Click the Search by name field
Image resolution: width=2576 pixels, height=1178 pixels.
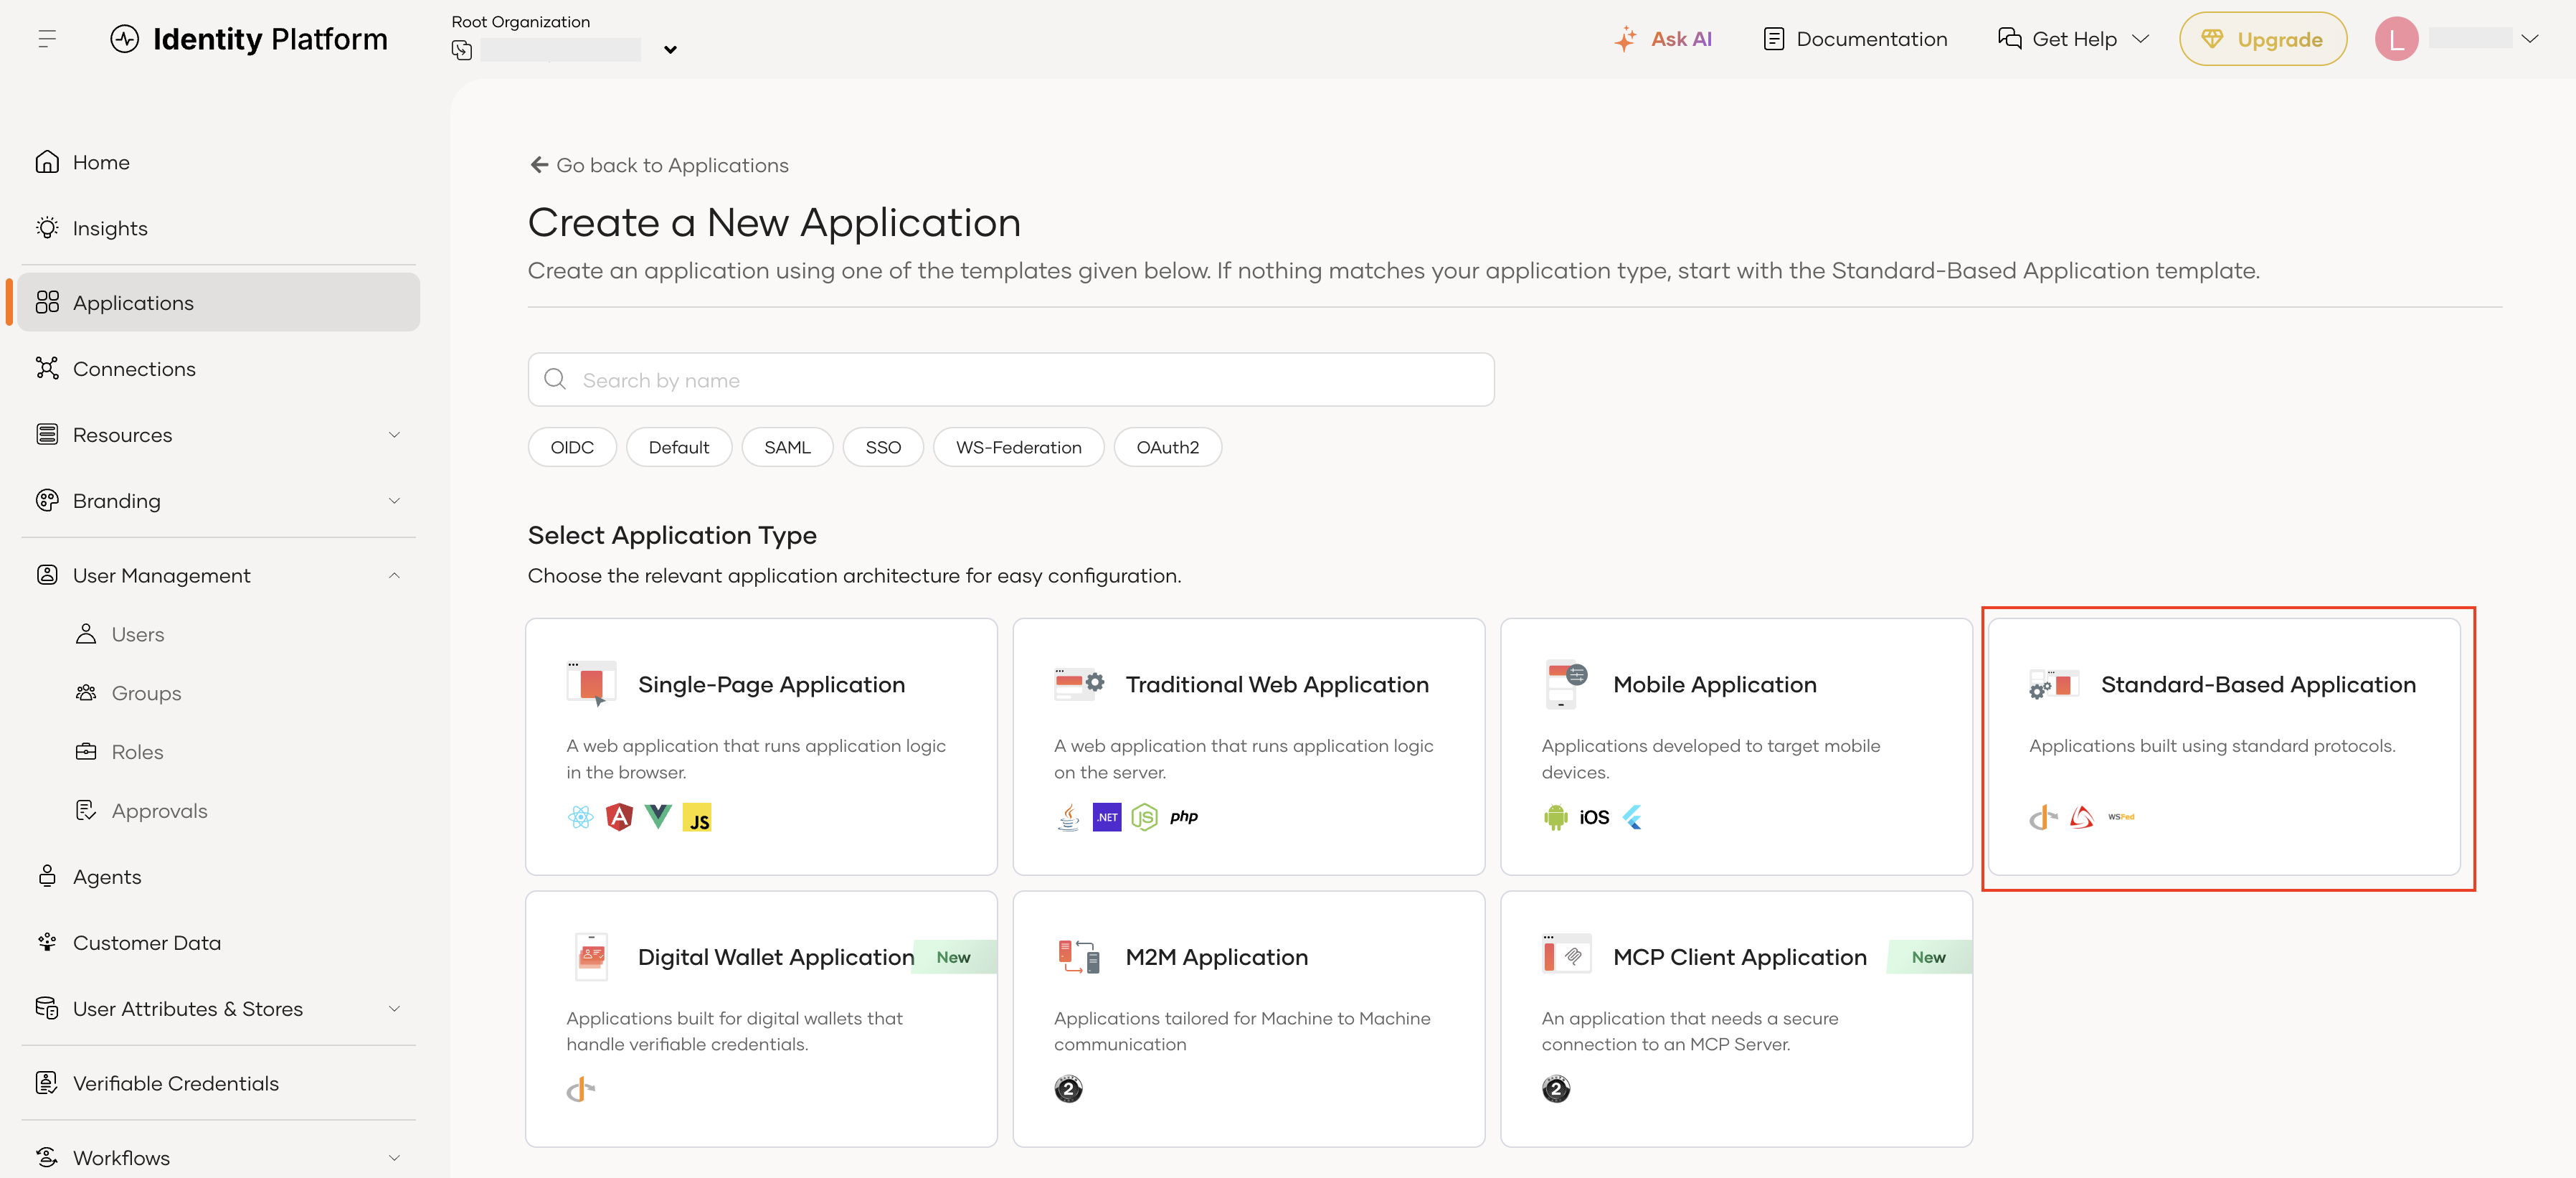1011,380
